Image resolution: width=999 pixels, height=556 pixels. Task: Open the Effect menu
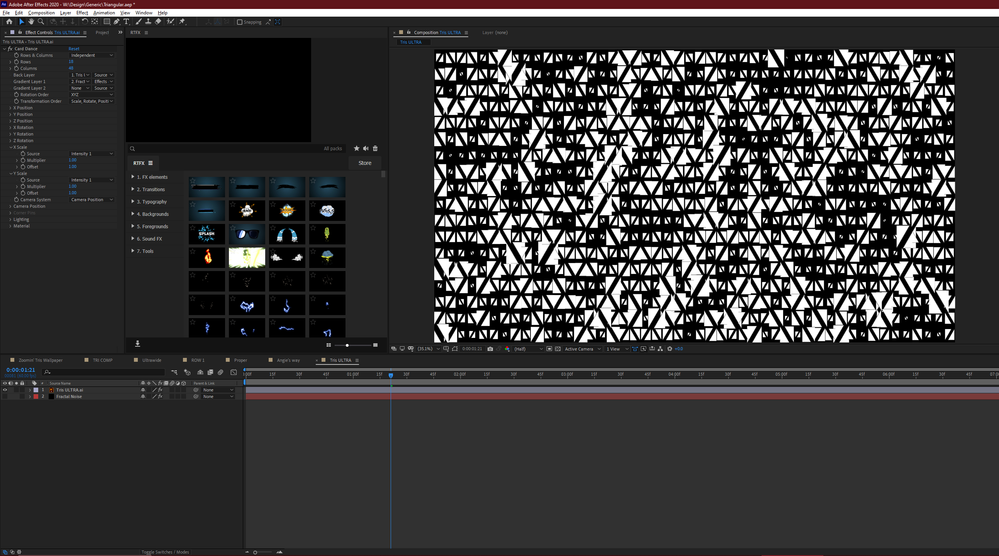[82, 13]
